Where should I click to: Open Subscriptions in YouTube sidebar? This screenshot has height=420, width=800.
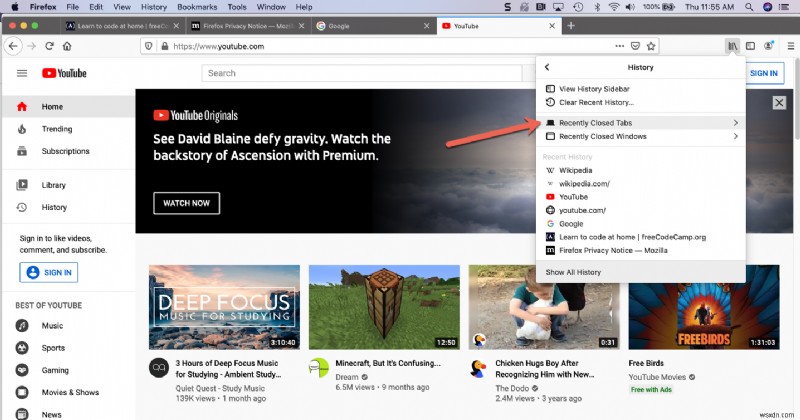click(69, 151)
